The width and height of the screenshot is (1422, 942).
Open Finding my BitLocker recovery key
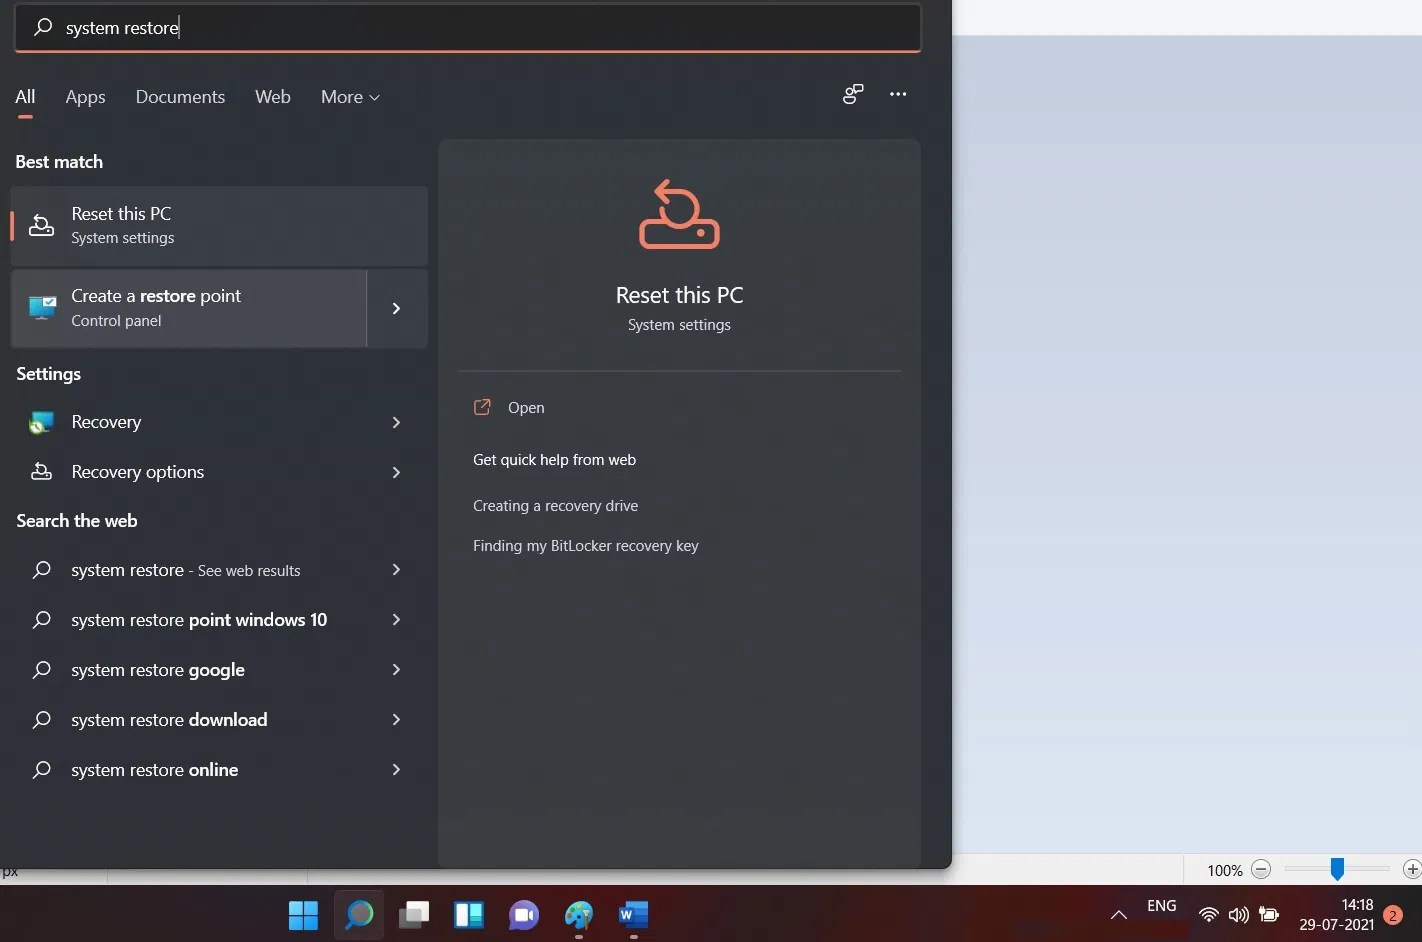coord(586,545)
